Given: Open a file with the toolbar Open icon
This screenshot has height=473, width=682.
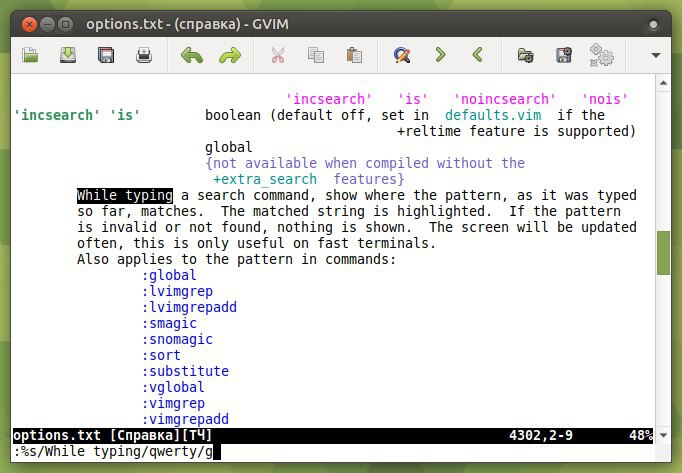Looking at the screenshot, I should [30, 55].
